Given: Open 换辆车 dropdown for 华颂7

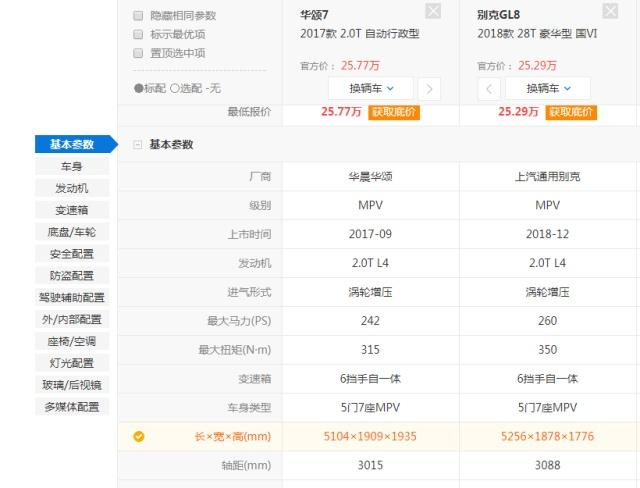Looking at the screenshot, I should click(371, 89).
